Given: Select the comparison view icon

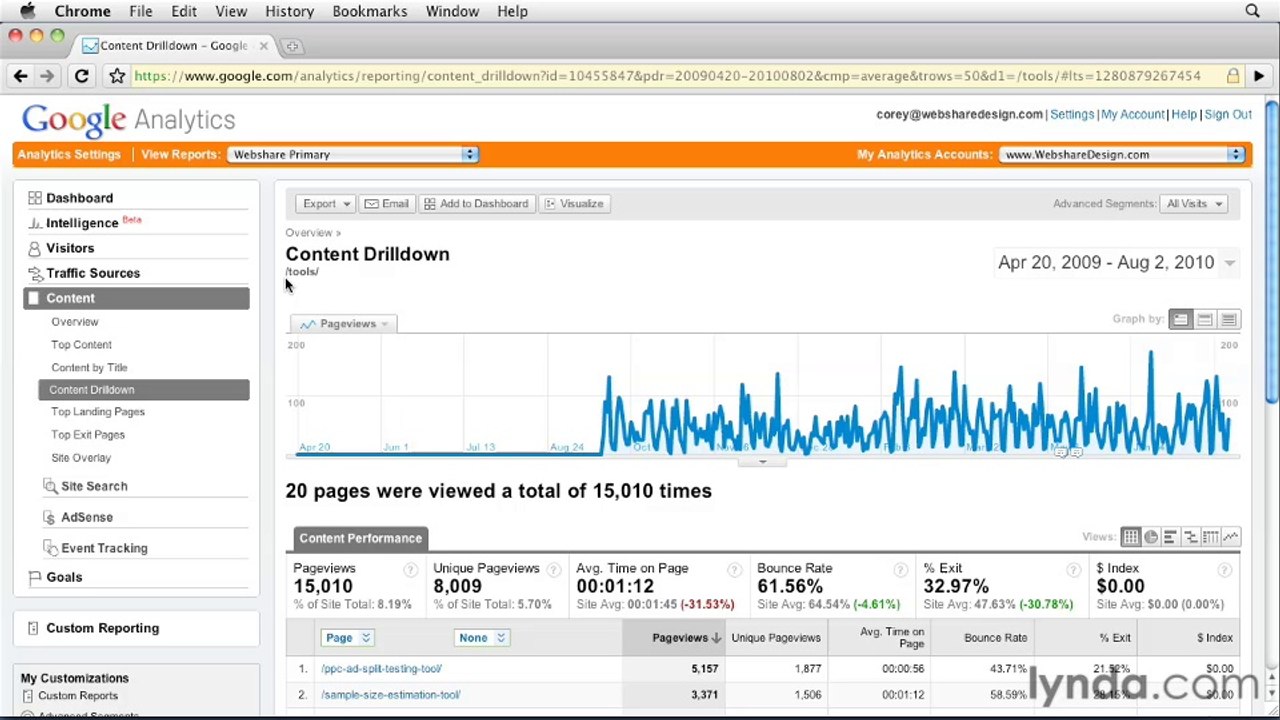Looking at the screenshot, I should tap(1190, 537).
